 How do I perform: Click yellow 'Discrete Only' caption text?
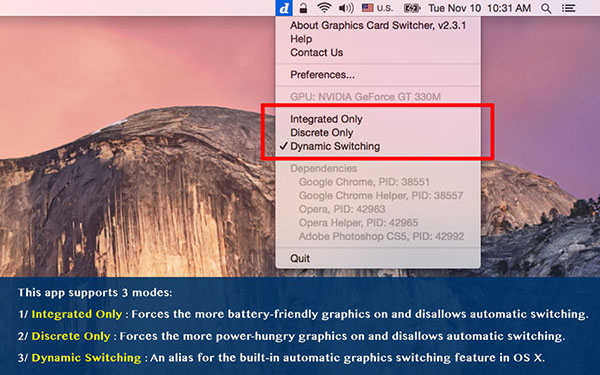[71, 336]
